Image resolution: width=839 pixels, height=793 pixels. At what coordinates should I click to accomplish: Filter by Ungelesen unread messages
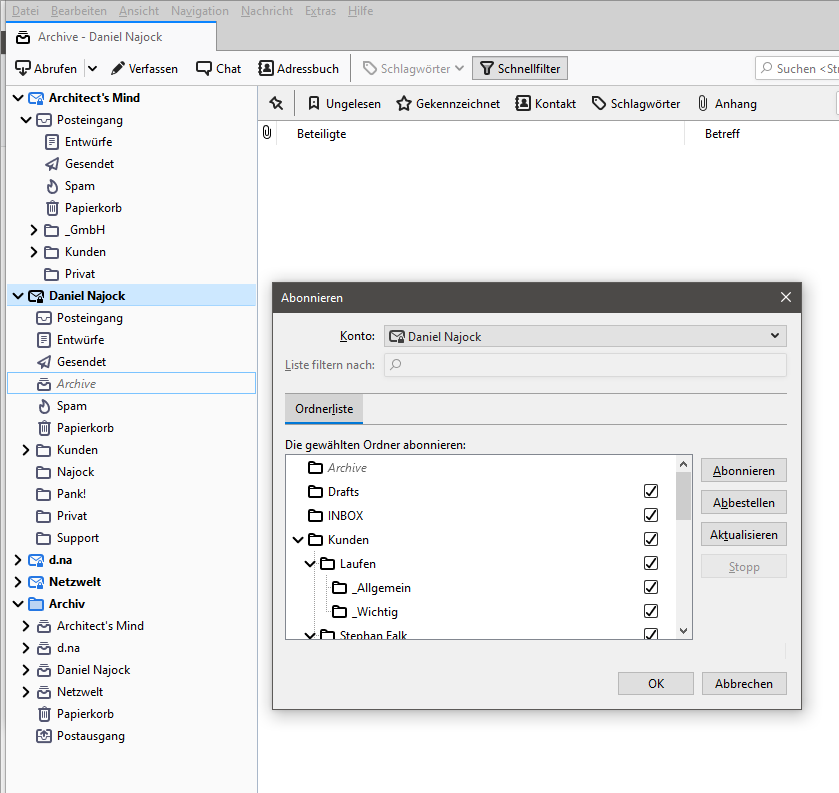coord(343,103)
